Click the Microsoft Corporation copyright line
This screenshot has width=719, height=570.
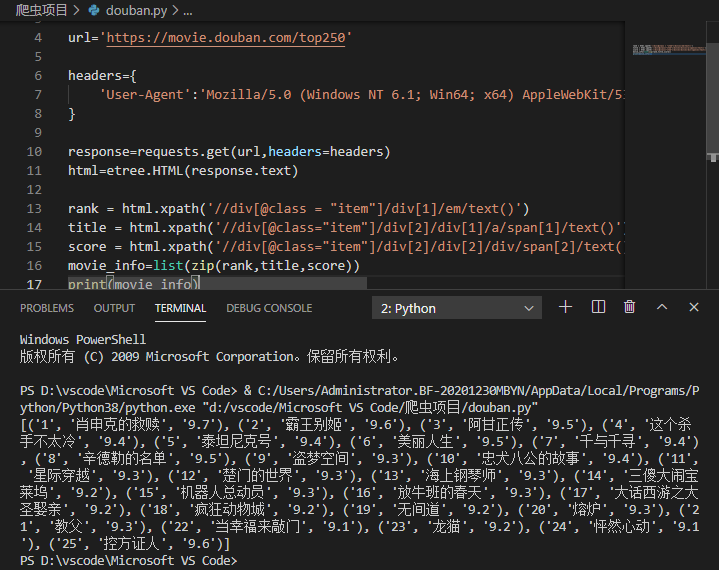pos(210,357)
